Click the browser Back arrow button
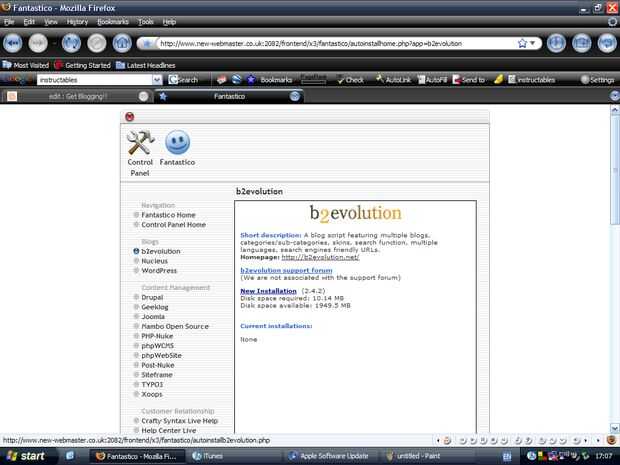Screen dimensions: 620x465 [13, 43]
